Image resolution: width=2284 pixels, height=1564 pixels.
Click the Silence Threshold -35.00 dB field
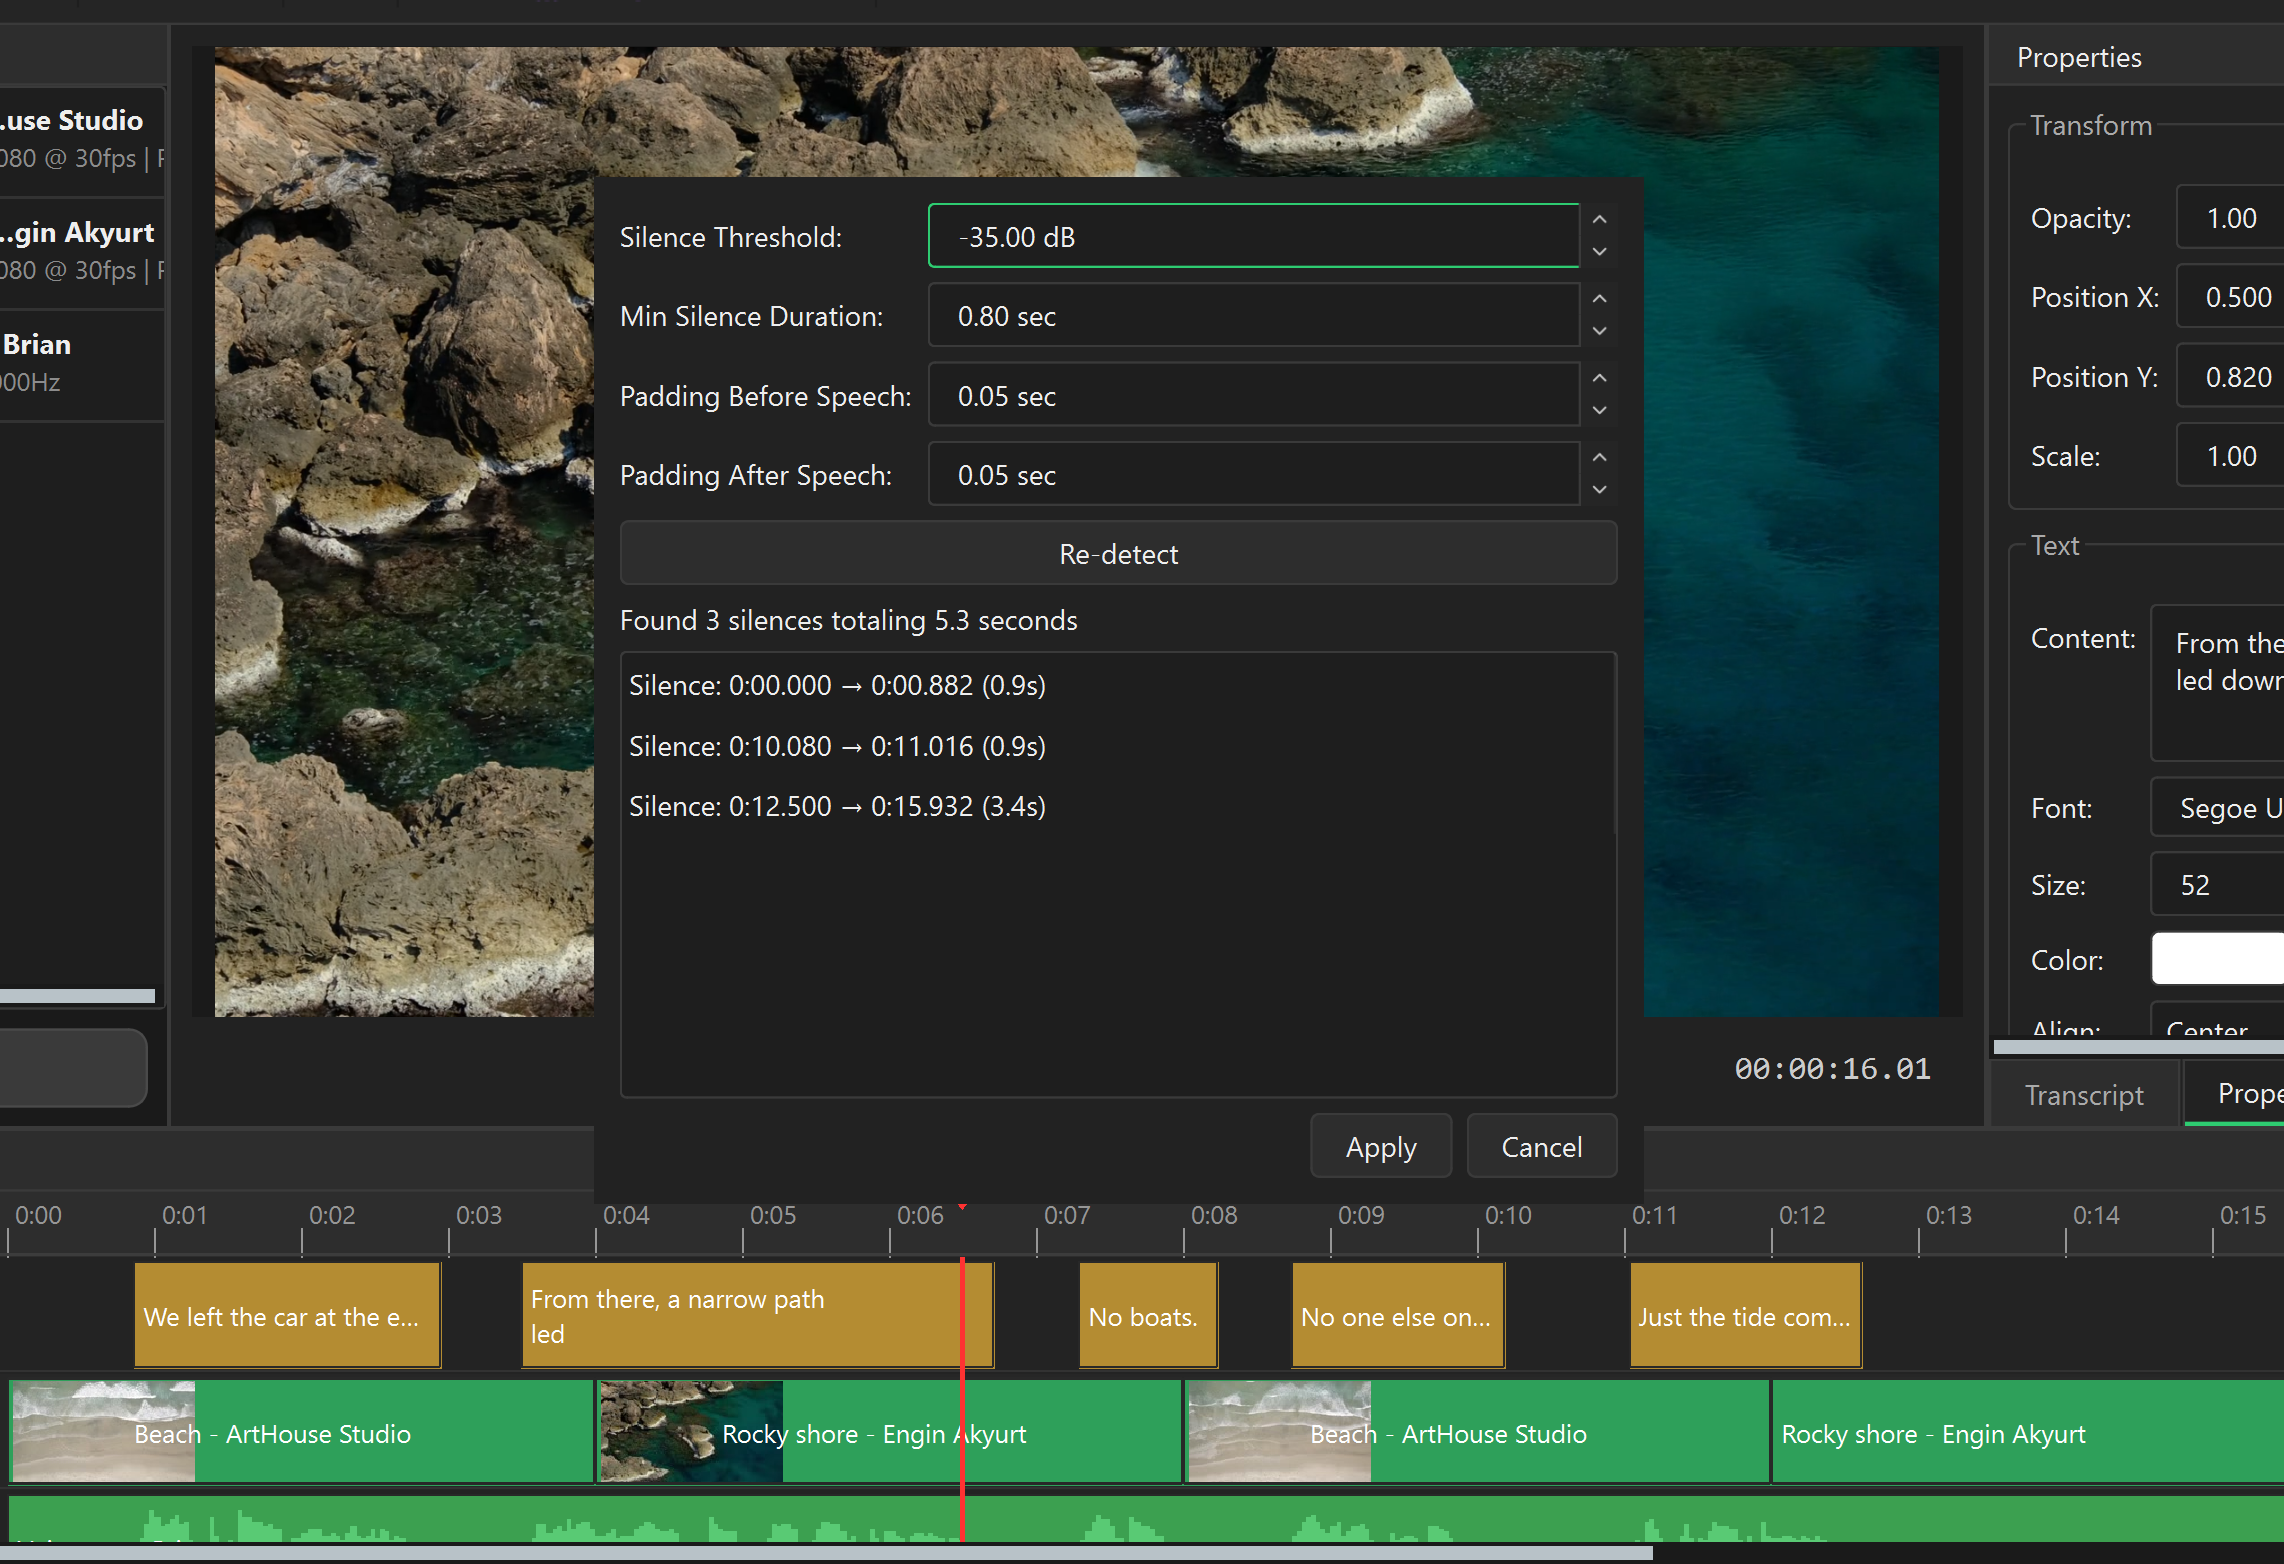[1254, 236]
